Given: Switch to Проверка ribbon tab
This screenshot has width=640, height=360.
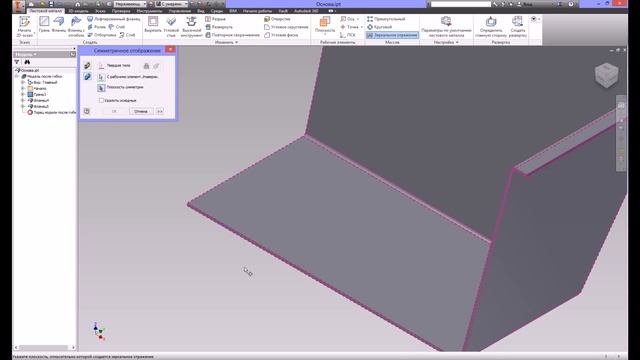Looking at the screenshot, I should 121,11.
